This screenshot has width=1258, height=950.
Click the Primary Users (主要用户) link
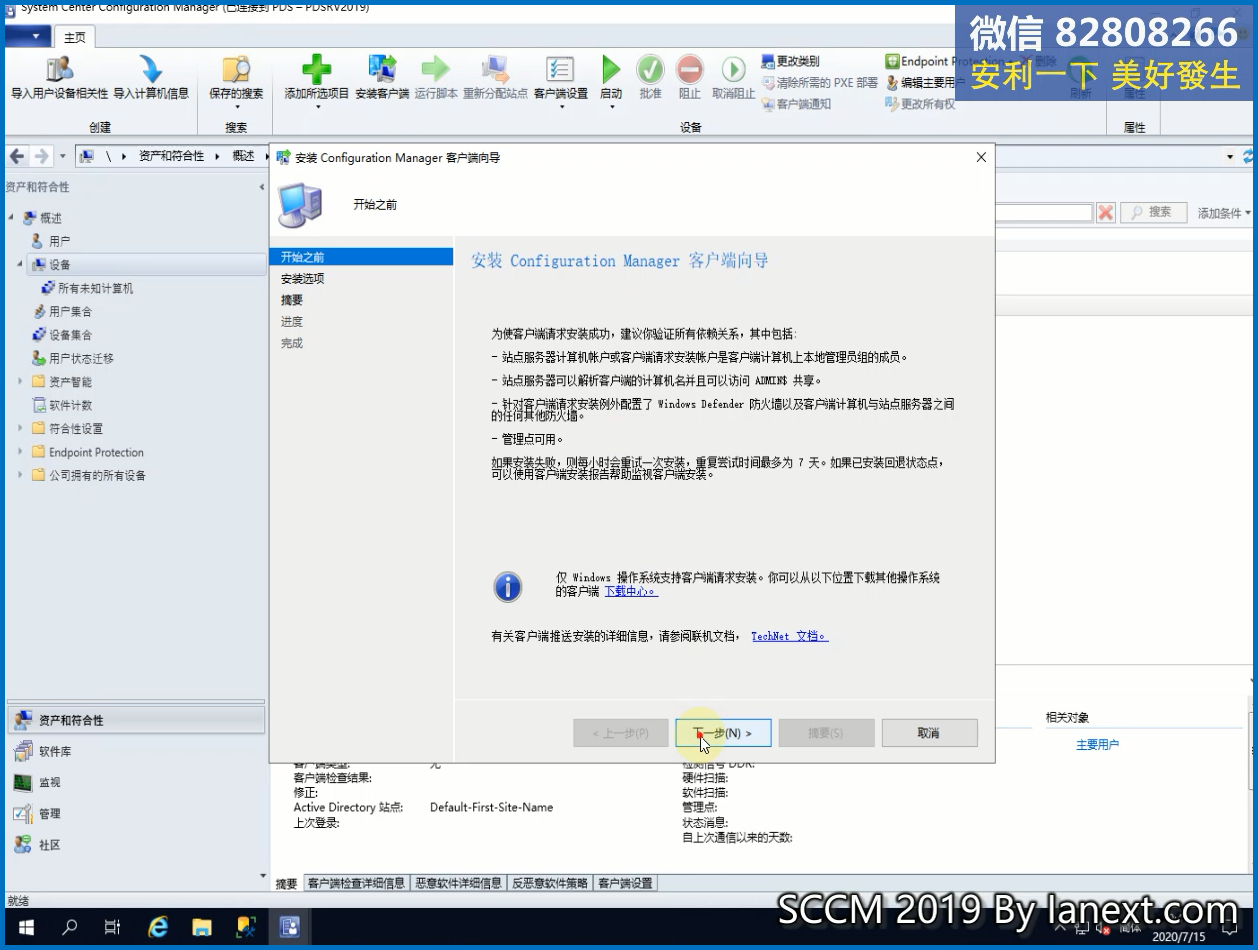1097,745
